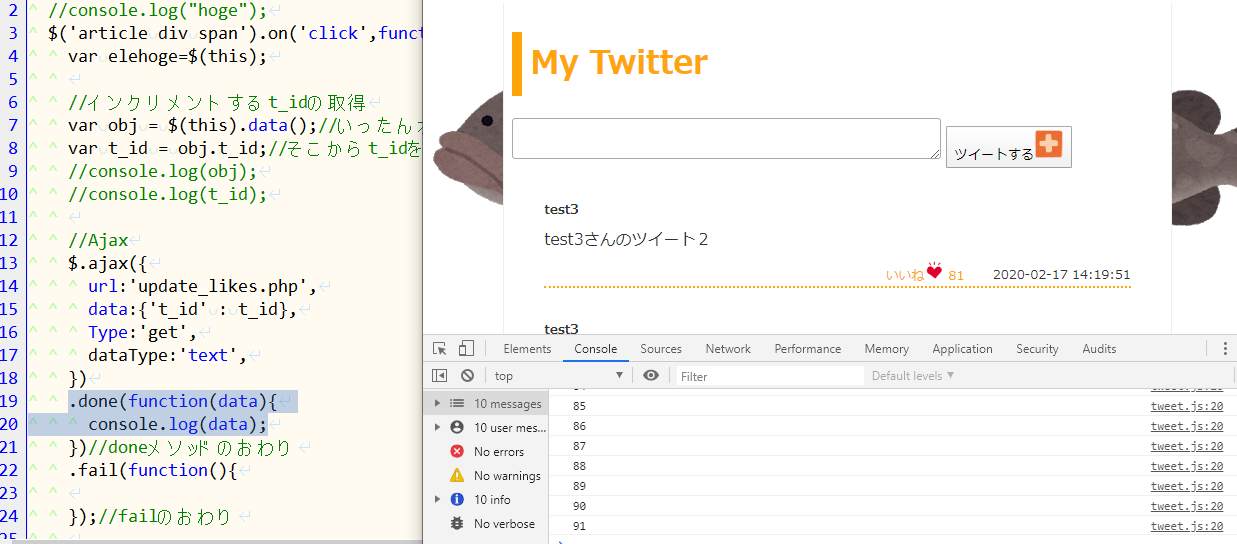Expand the 10 info group
Image resolution: width=1237 pixels, height=544 pixels.
click(436, 500)
